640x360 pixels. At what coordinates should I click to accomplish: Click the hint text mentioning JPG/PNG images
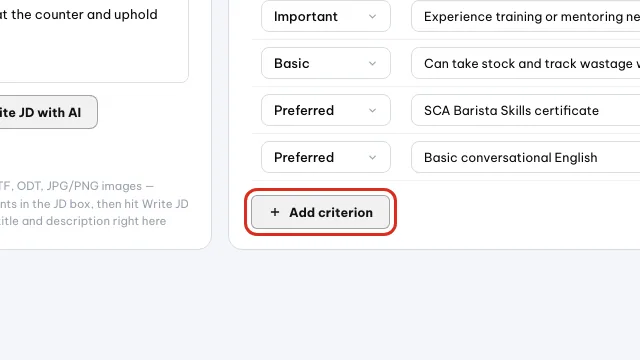(77, 186)
